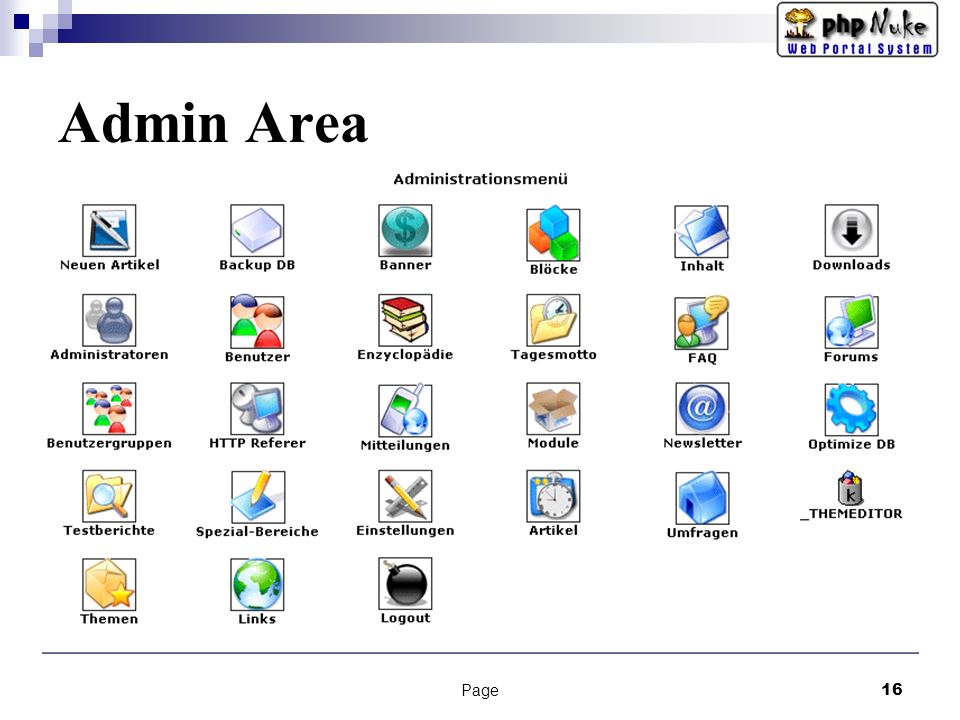This screenshot has height=720, width=960.
Task: Open the Einstellungen tools icon
Action: pos(405,497)
